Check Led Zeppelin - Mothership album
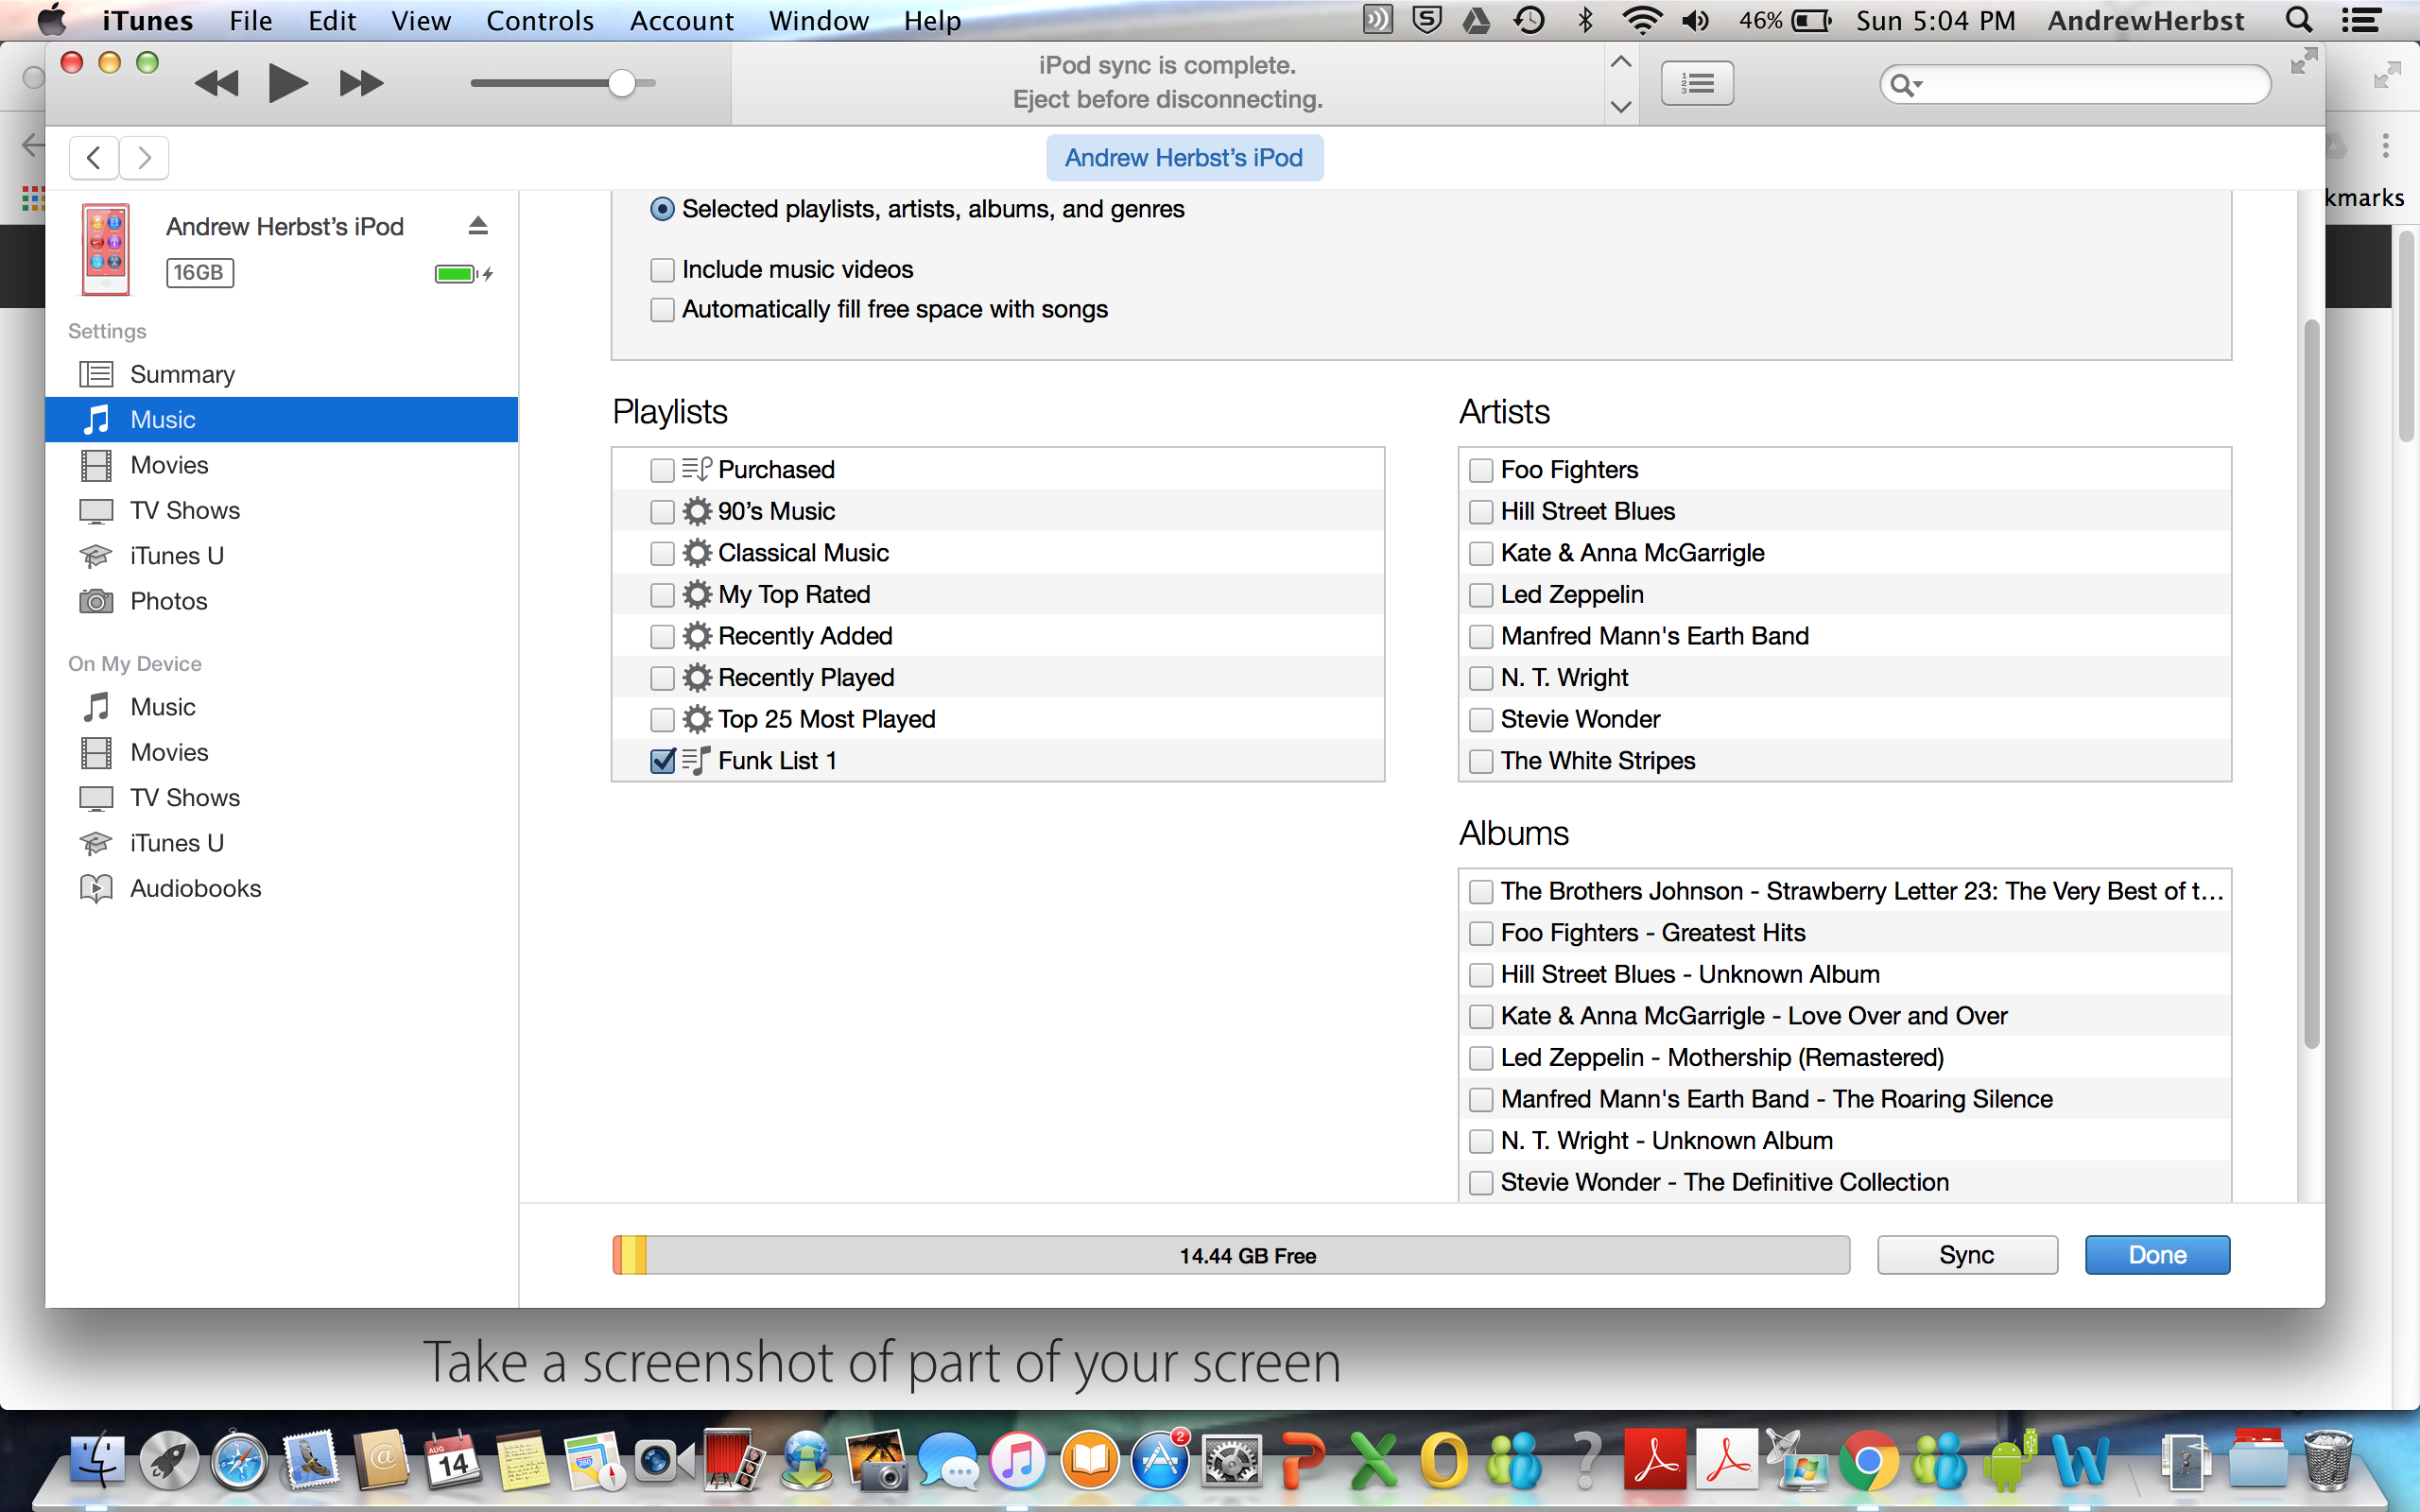Image resolution: width=2420 pixels, height=1512 pixels. (x=1481, y=1058)
